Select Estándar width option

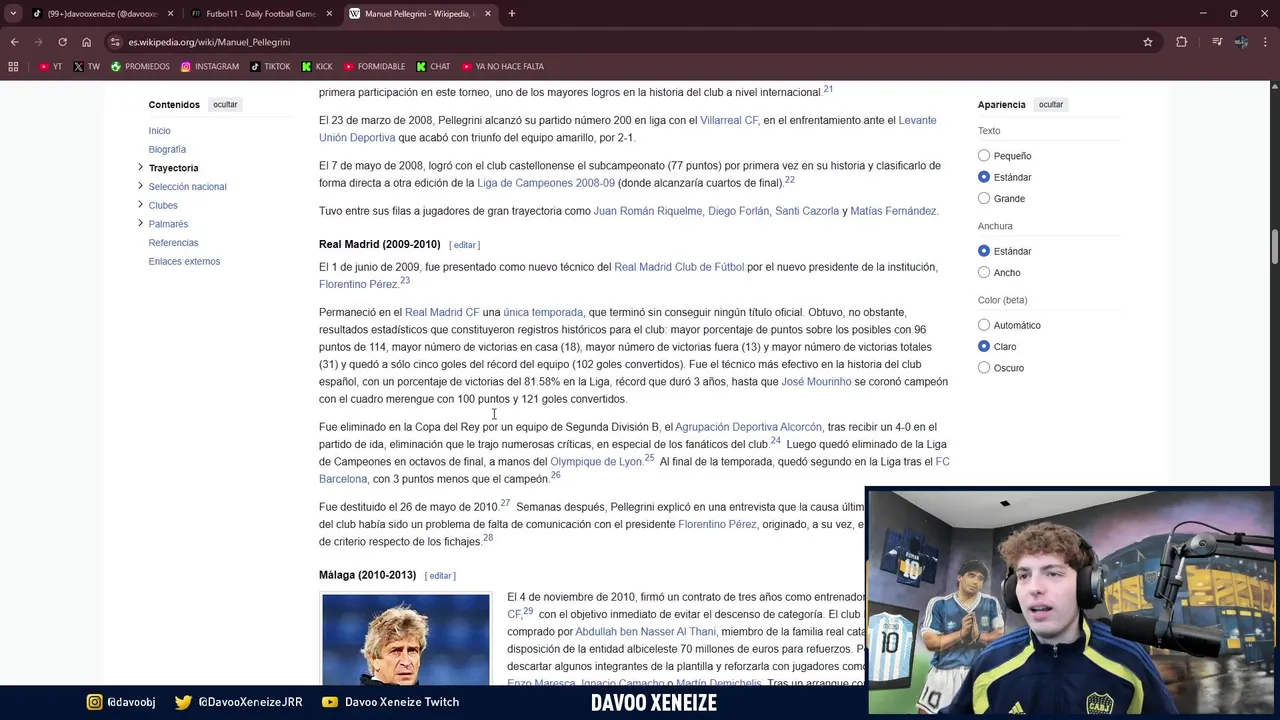pyautogui.click(x=984, y=251)
